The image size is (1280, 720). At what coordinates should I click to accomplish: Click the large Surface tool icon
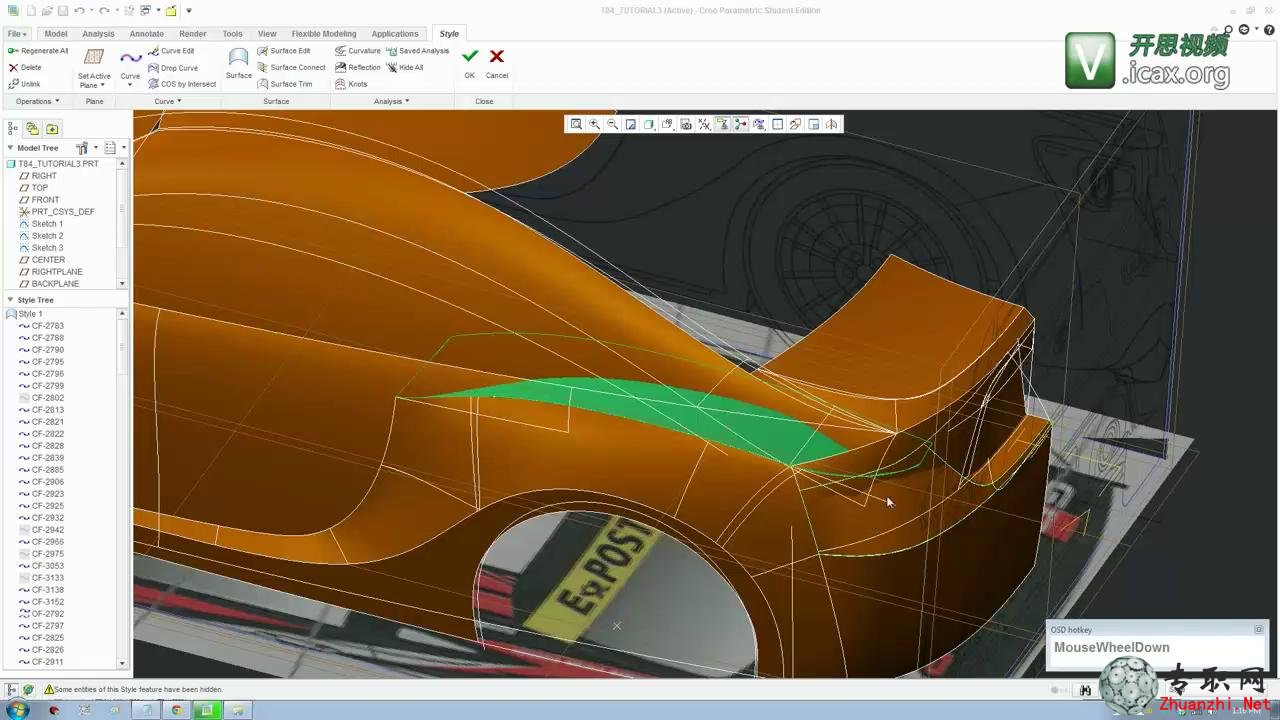(x=238, y=58)
